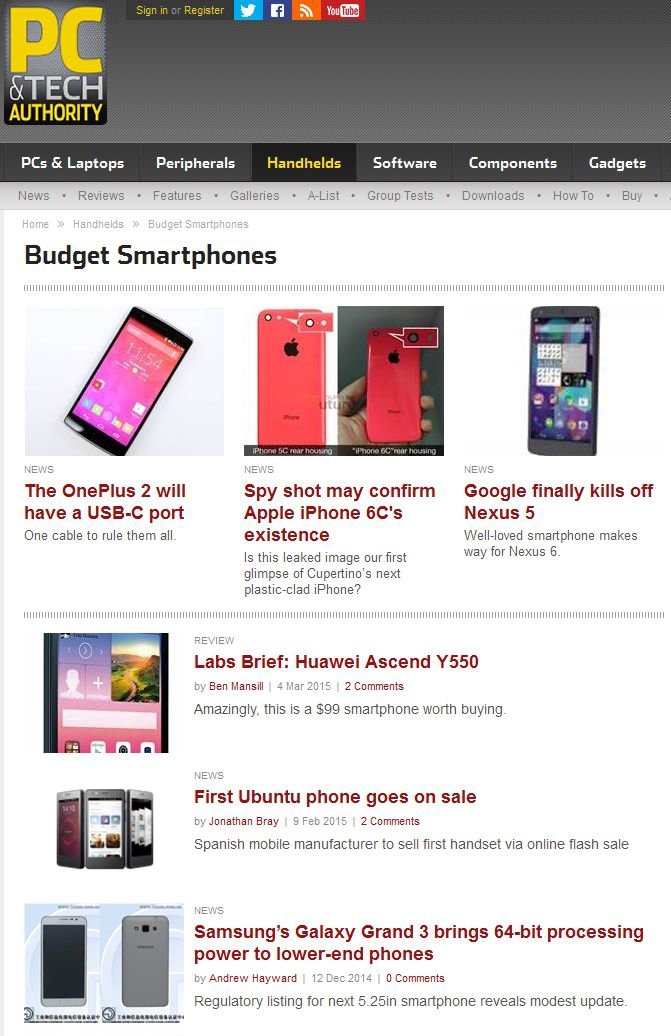Viewport: 671px width, 1036px height.
Task: Go to PCs & Laptops section
Action: pos(73,163)
